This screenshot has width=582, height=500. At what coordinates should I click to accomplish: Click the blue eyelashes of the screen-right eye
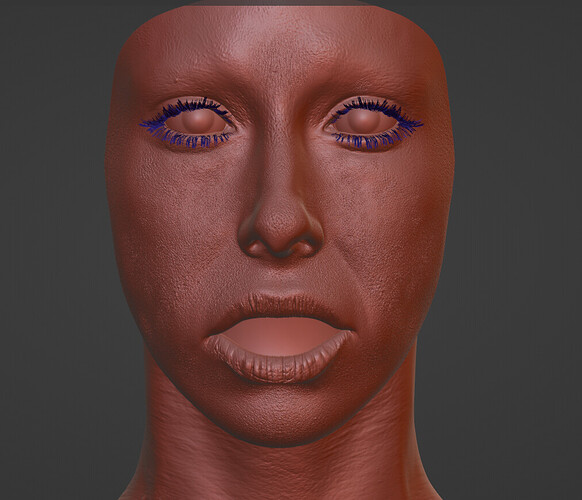tap(375, 123)
